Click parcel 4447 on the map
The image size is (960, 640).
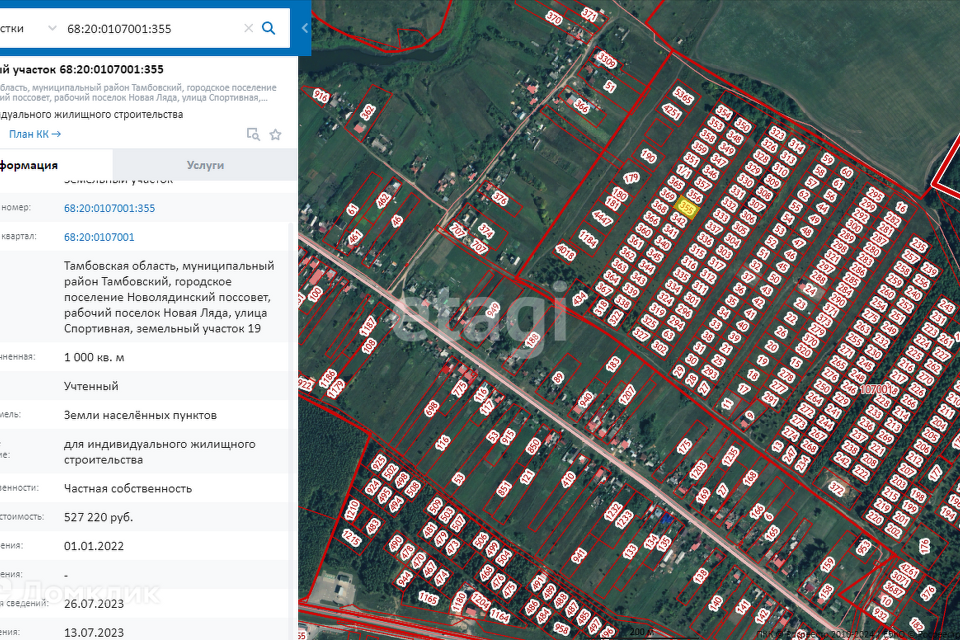(x=603, y=216)
